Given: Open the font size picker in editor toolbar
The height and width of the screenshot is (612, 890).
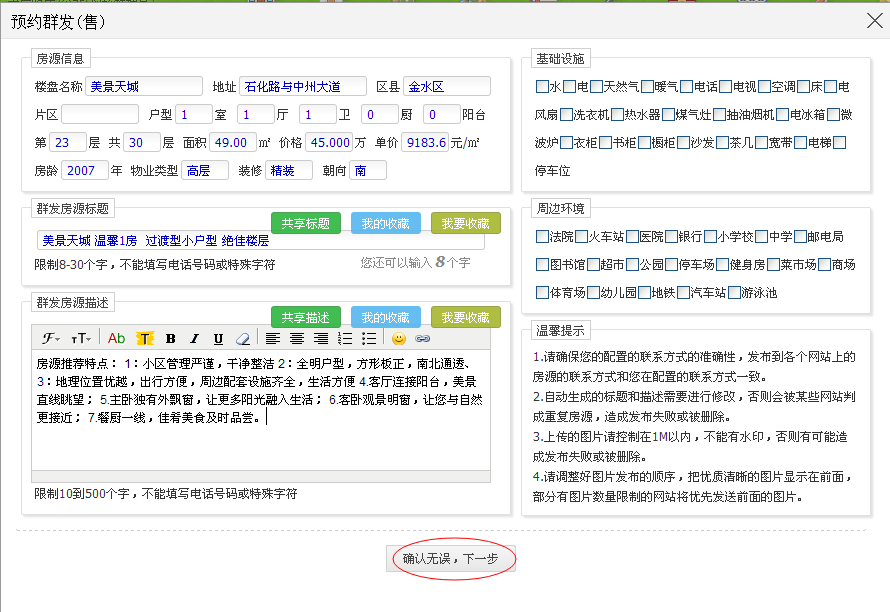Looking at the screenshot, I should coord(81,338).
